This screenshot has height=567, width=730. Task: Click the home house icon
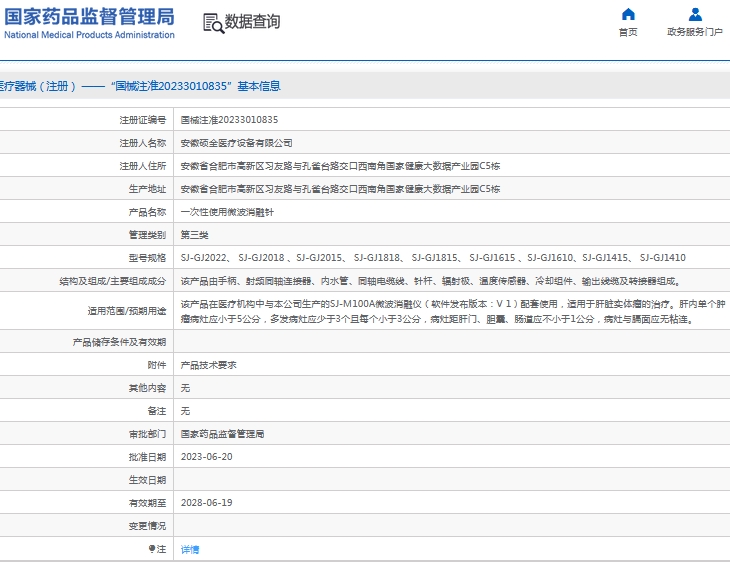(628, 14)
